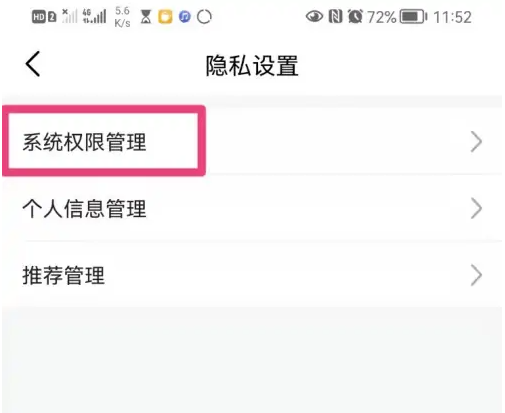
Task: Open 推荐管理 menu item
Action: click(x=252, y=274)
